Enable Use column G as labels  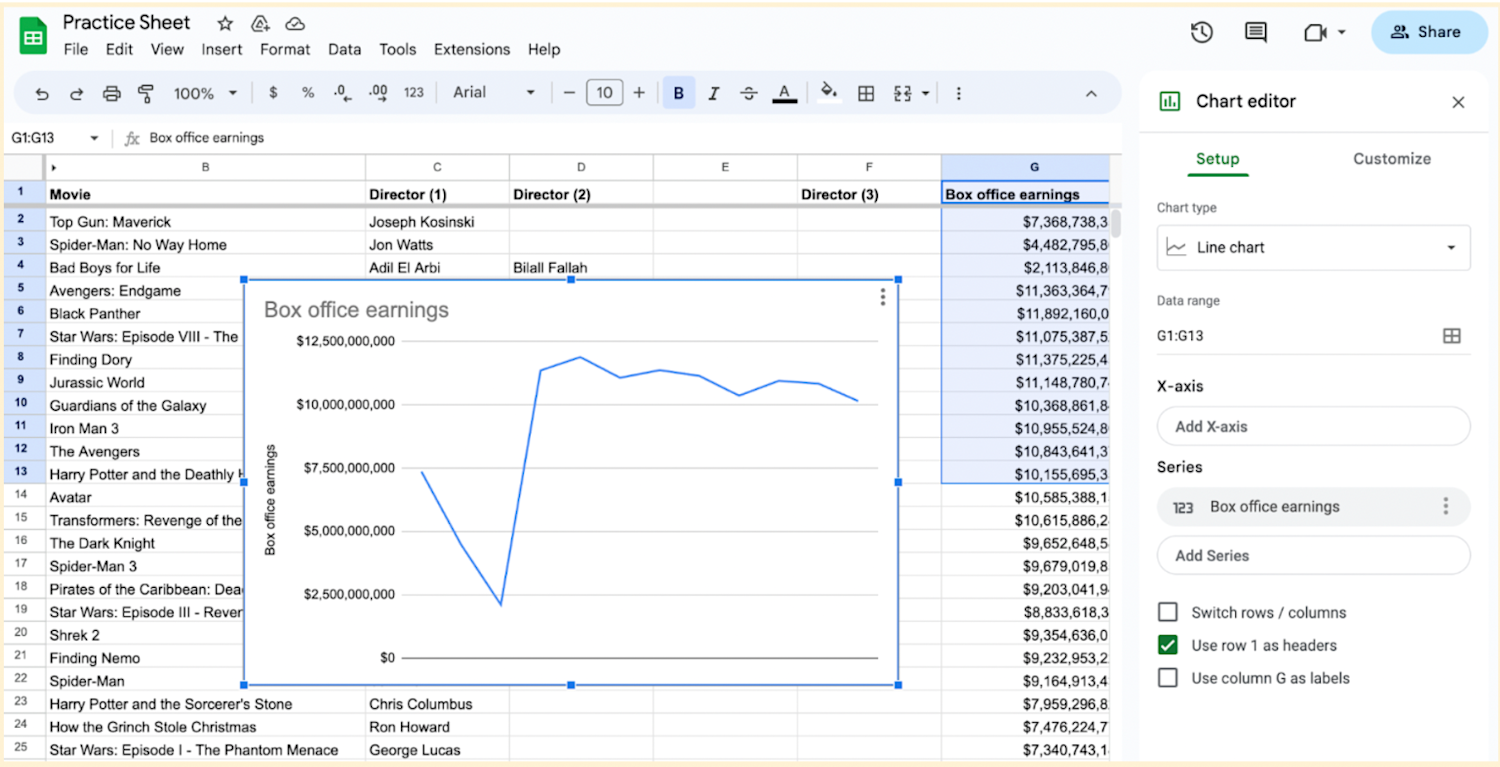point(1167,678)
